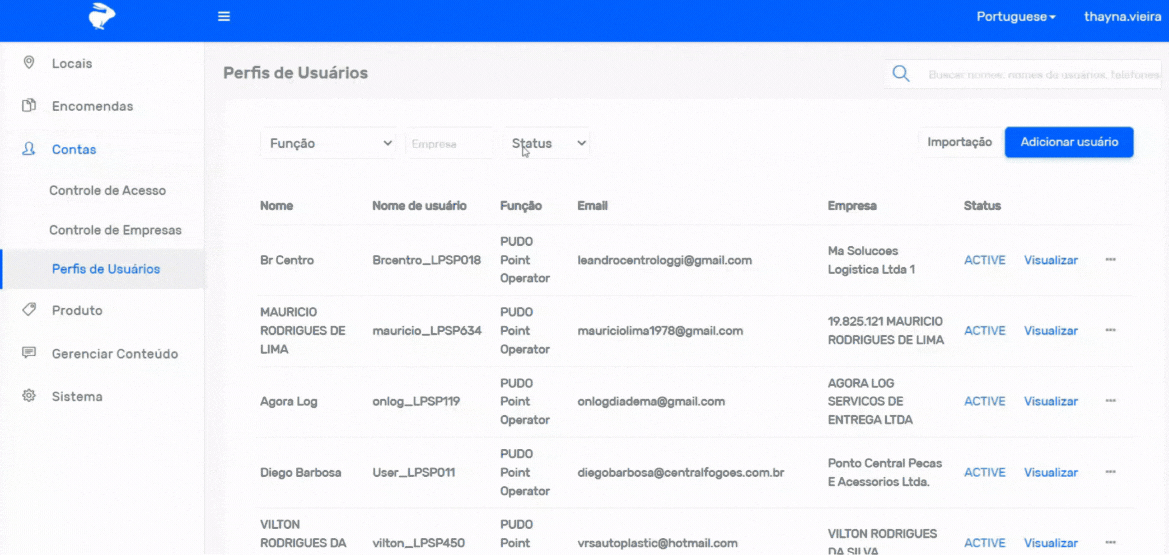Click the rabbit logo in header
Viewport: 1169px width, 555px height.
tap(102, 16)
